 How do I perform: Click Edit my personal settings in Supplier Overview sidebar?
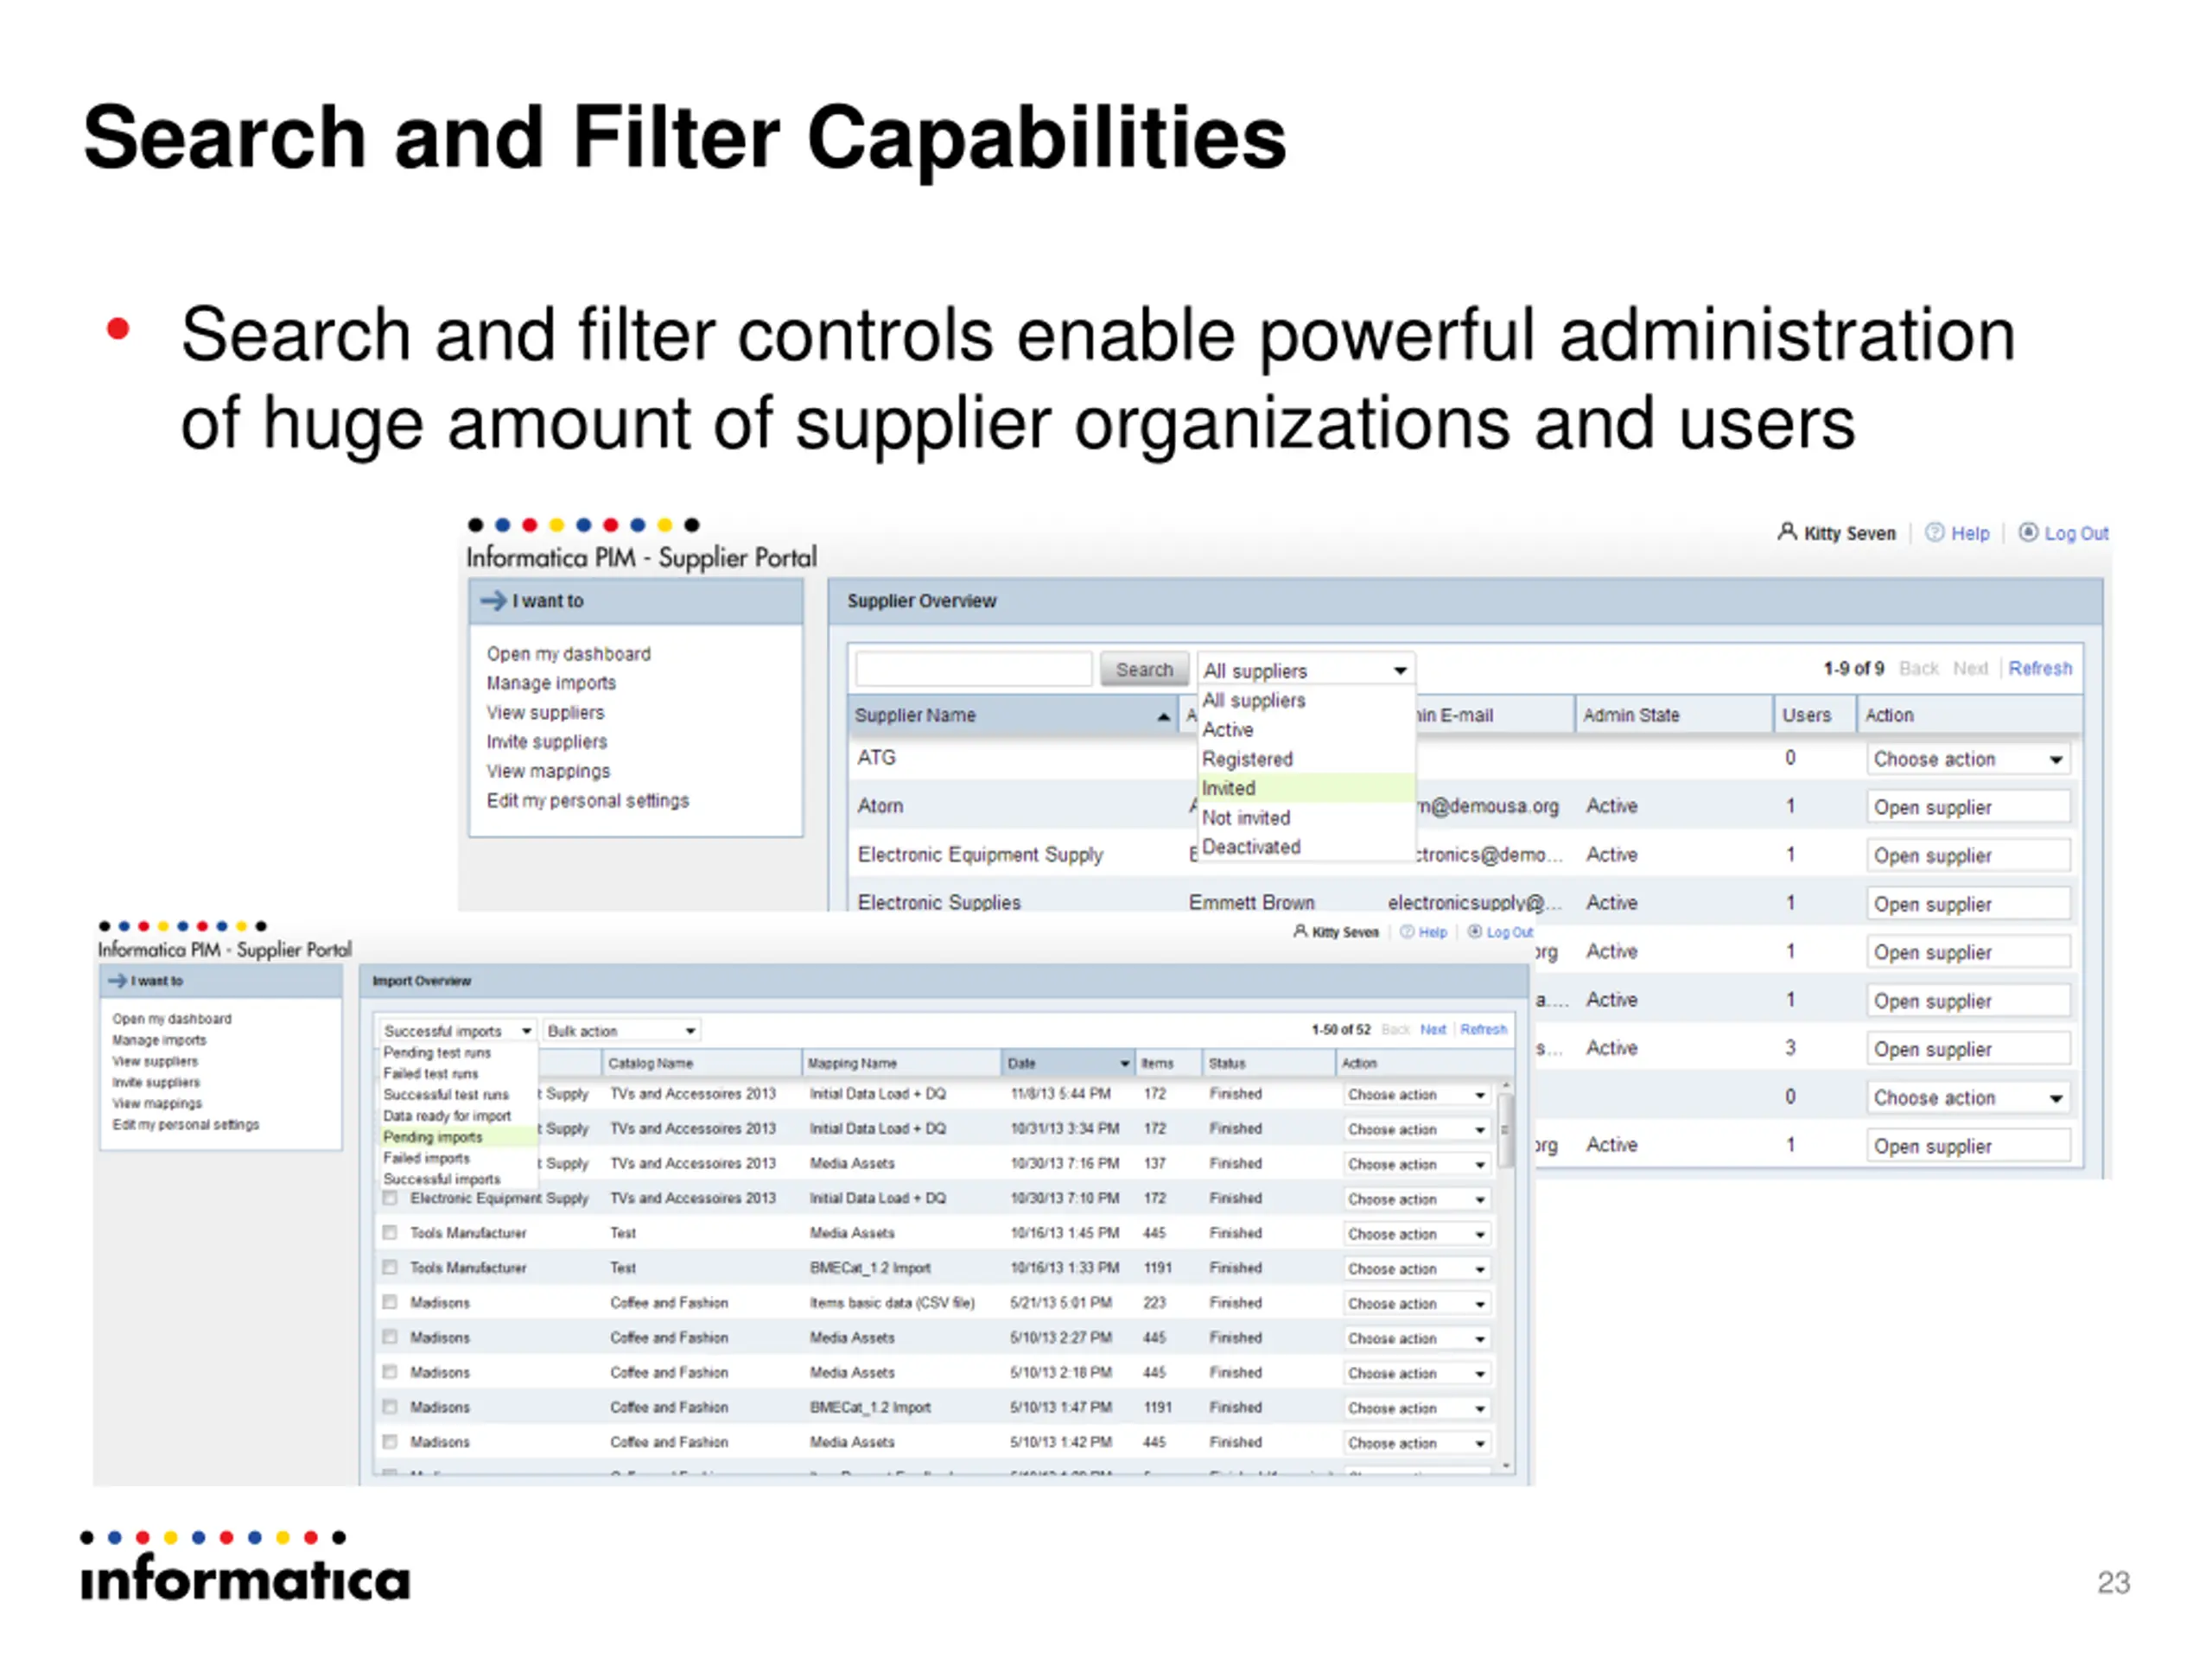point(588,800)
